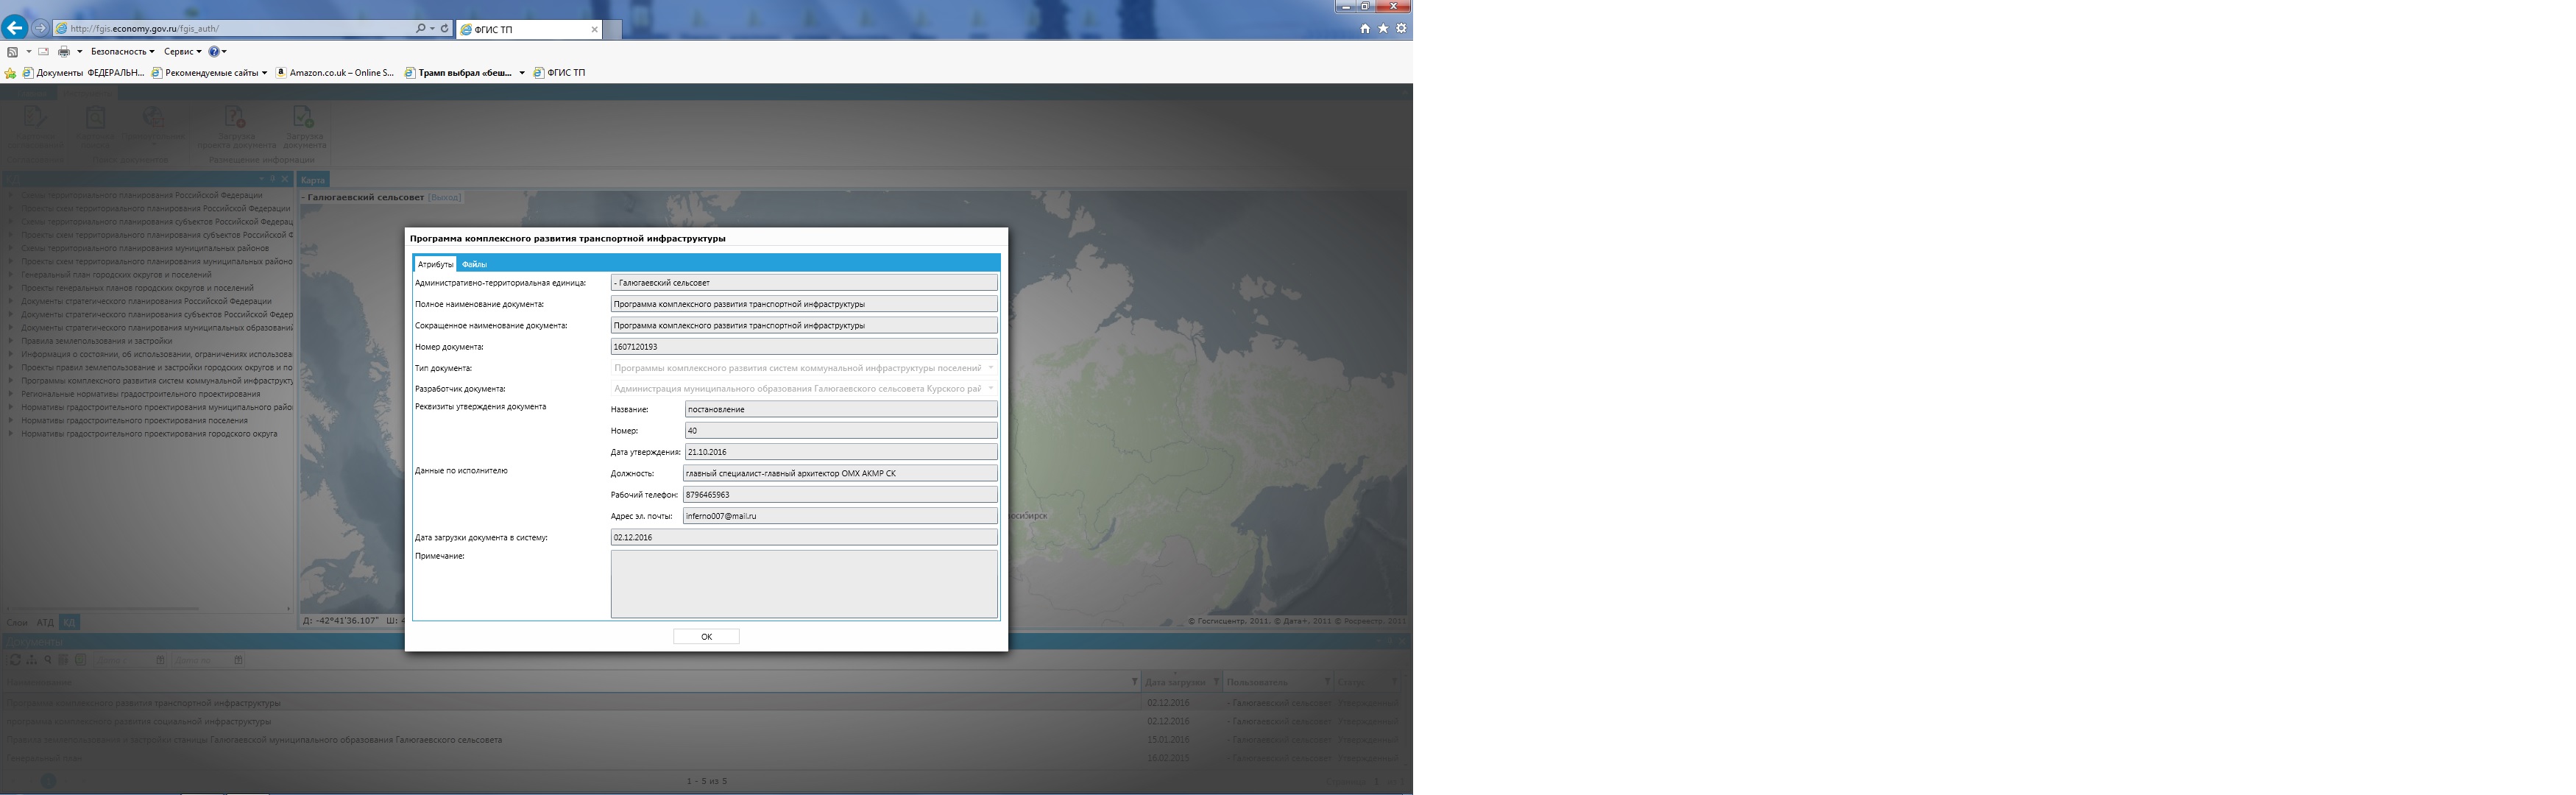Open the browser Home page icon
The image size is (2576, 795).
1365,28
